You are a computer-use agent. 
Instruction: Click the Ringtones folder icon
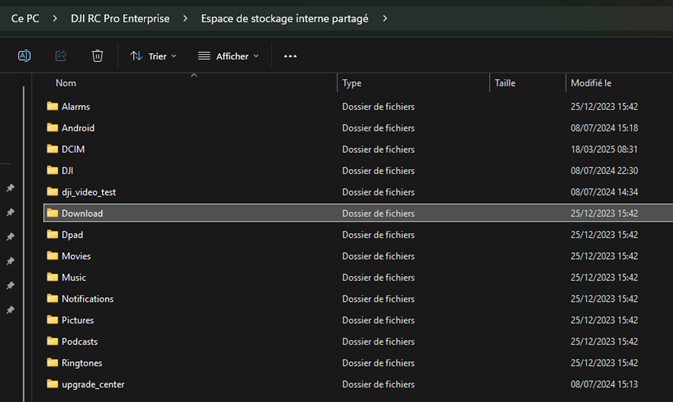[x=53, y=363]
